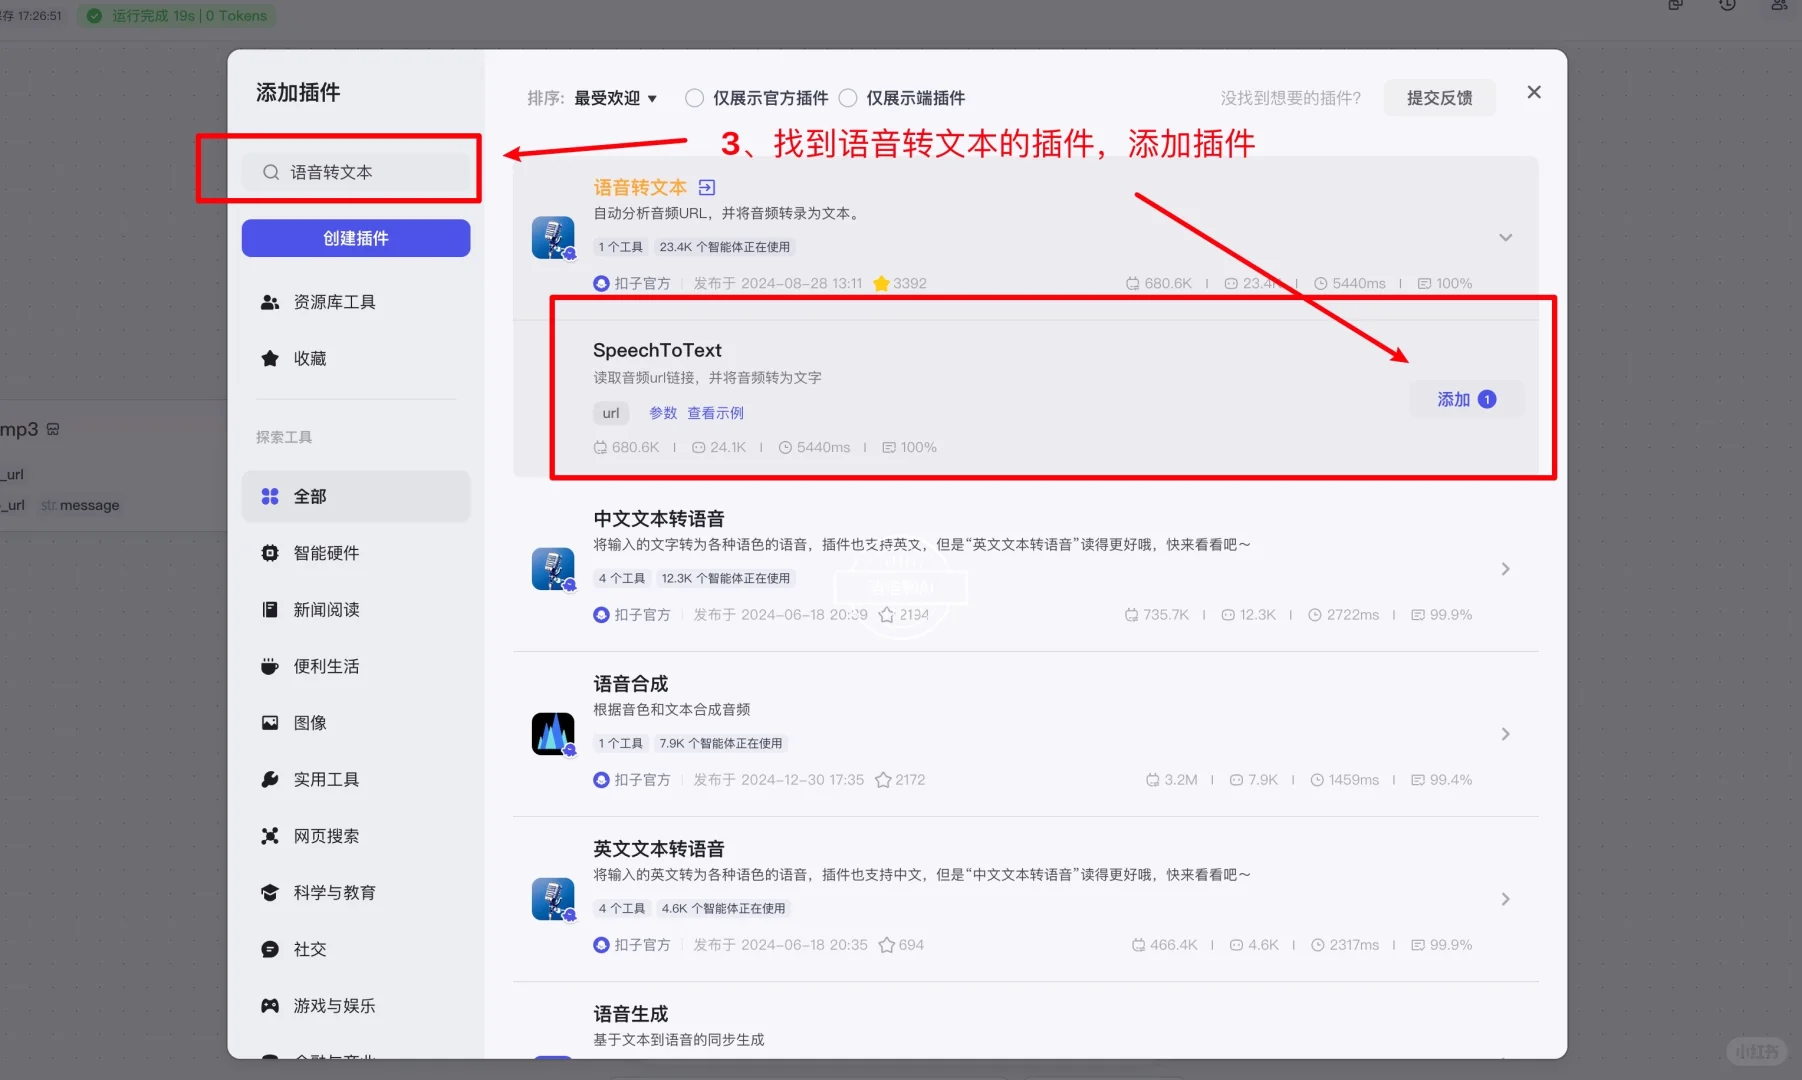The width and height of the screenshot is (1802, 1080).
Task: Select the 图像 category icon
Action: [x=270, y=722]
